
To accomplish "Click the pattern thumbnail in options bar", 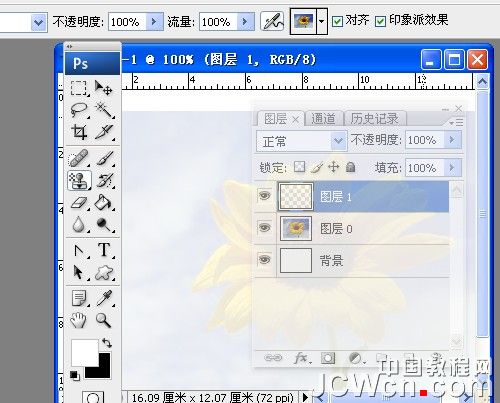I will click(x=303, y=22).
